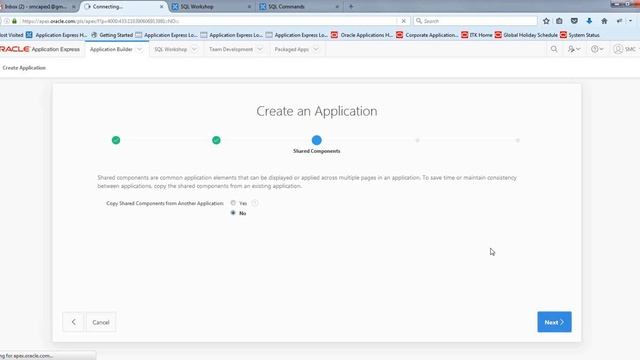Click the Next button
This screenshot has height=360, width=640.
[x=554, y=322]
